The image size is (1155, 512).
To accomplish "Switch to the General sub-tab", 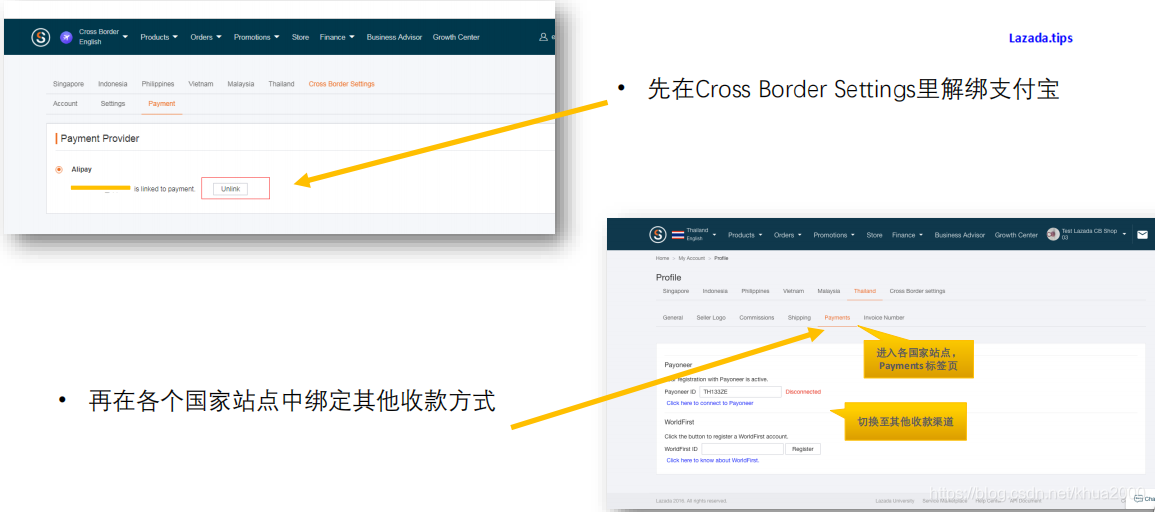I will pyautogui.click(x=673, y=318).
